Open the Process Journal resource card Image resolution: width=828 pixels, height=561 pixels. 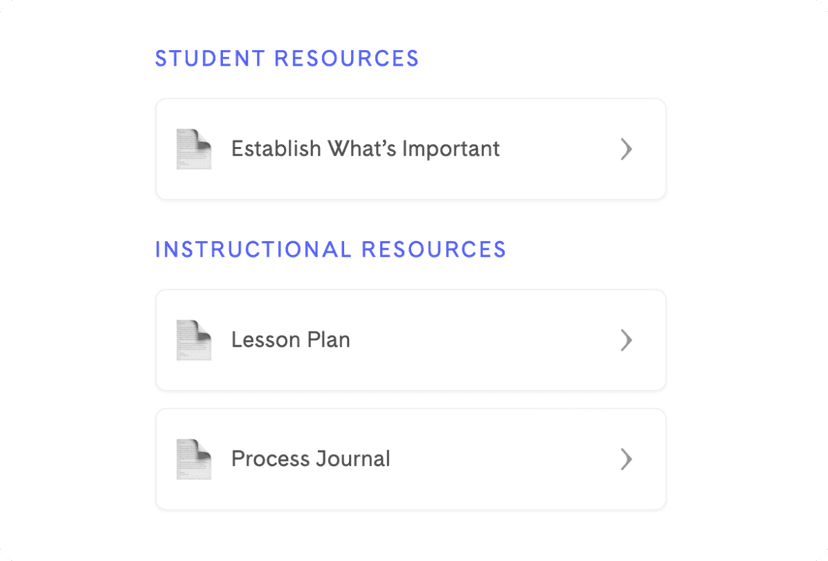tap(411, 459)
